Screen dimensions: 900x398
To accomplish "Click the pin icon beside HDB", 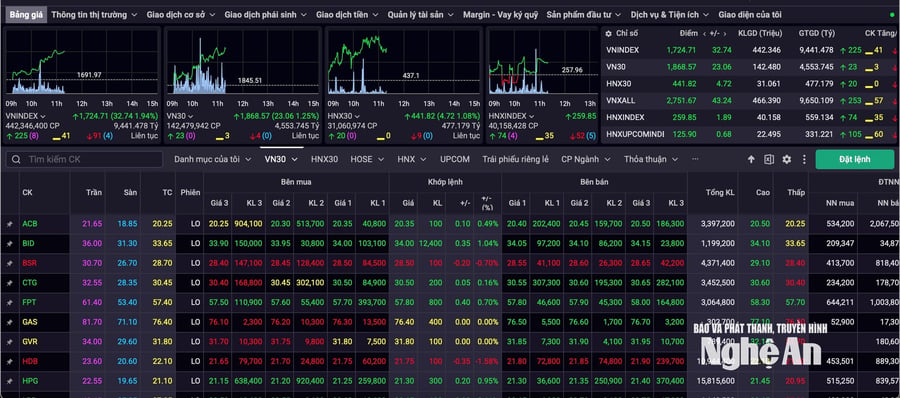I will click(9, 361).
